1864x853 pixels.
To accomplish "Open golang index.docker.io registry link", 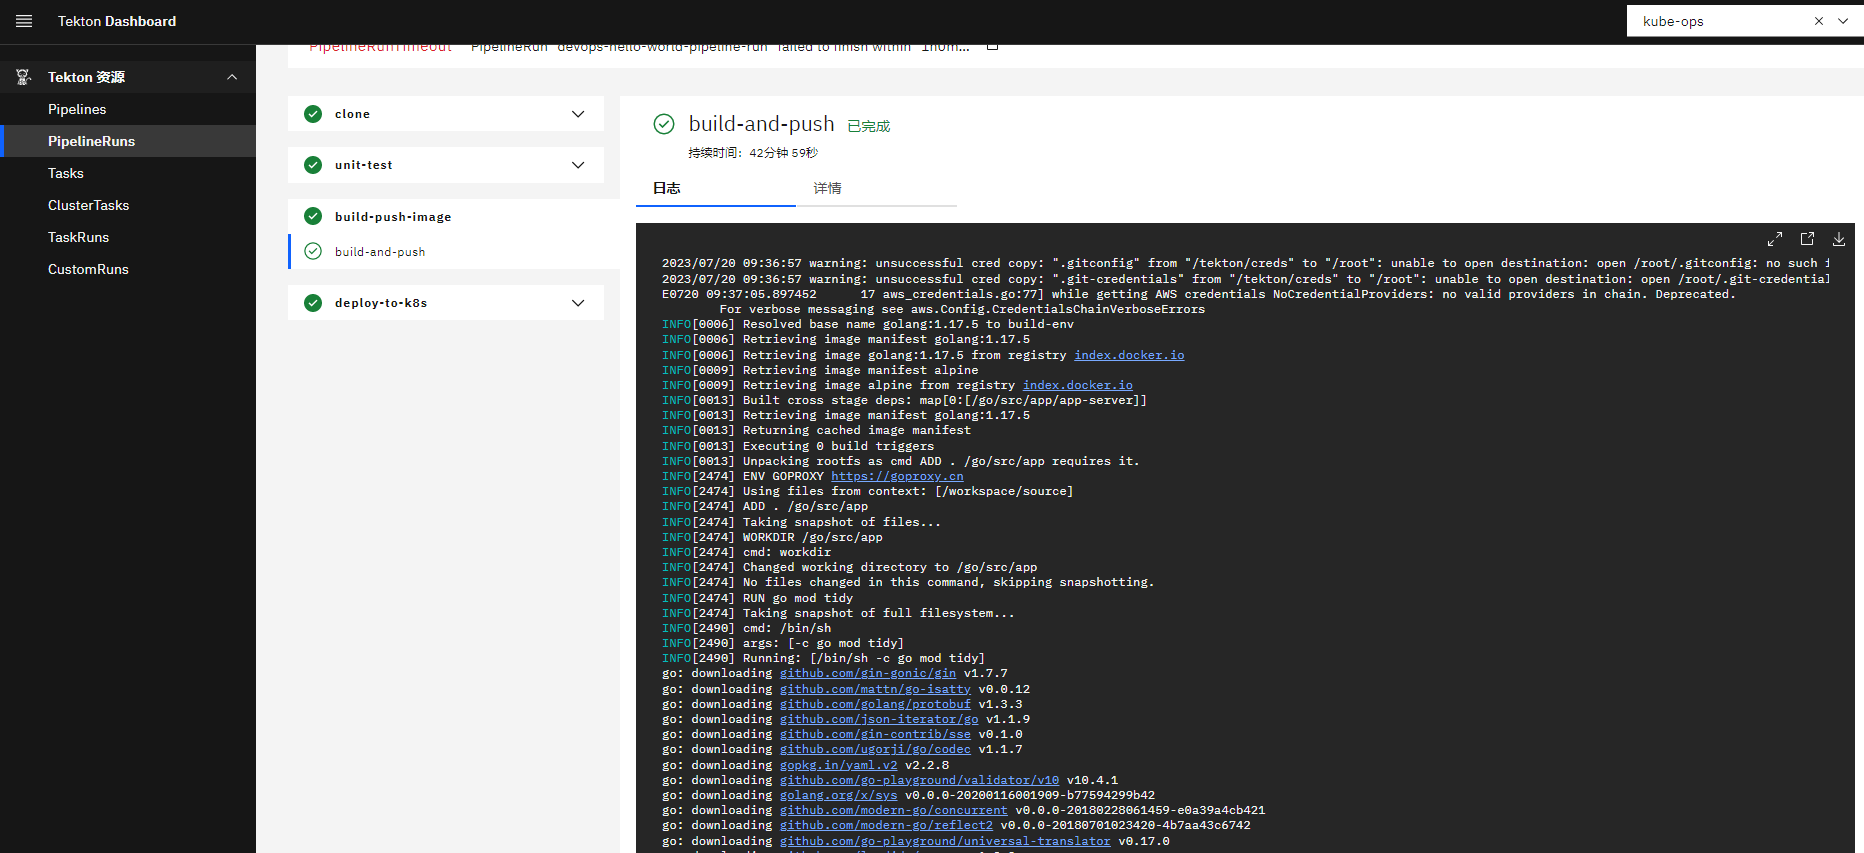I will point(1129,355).
